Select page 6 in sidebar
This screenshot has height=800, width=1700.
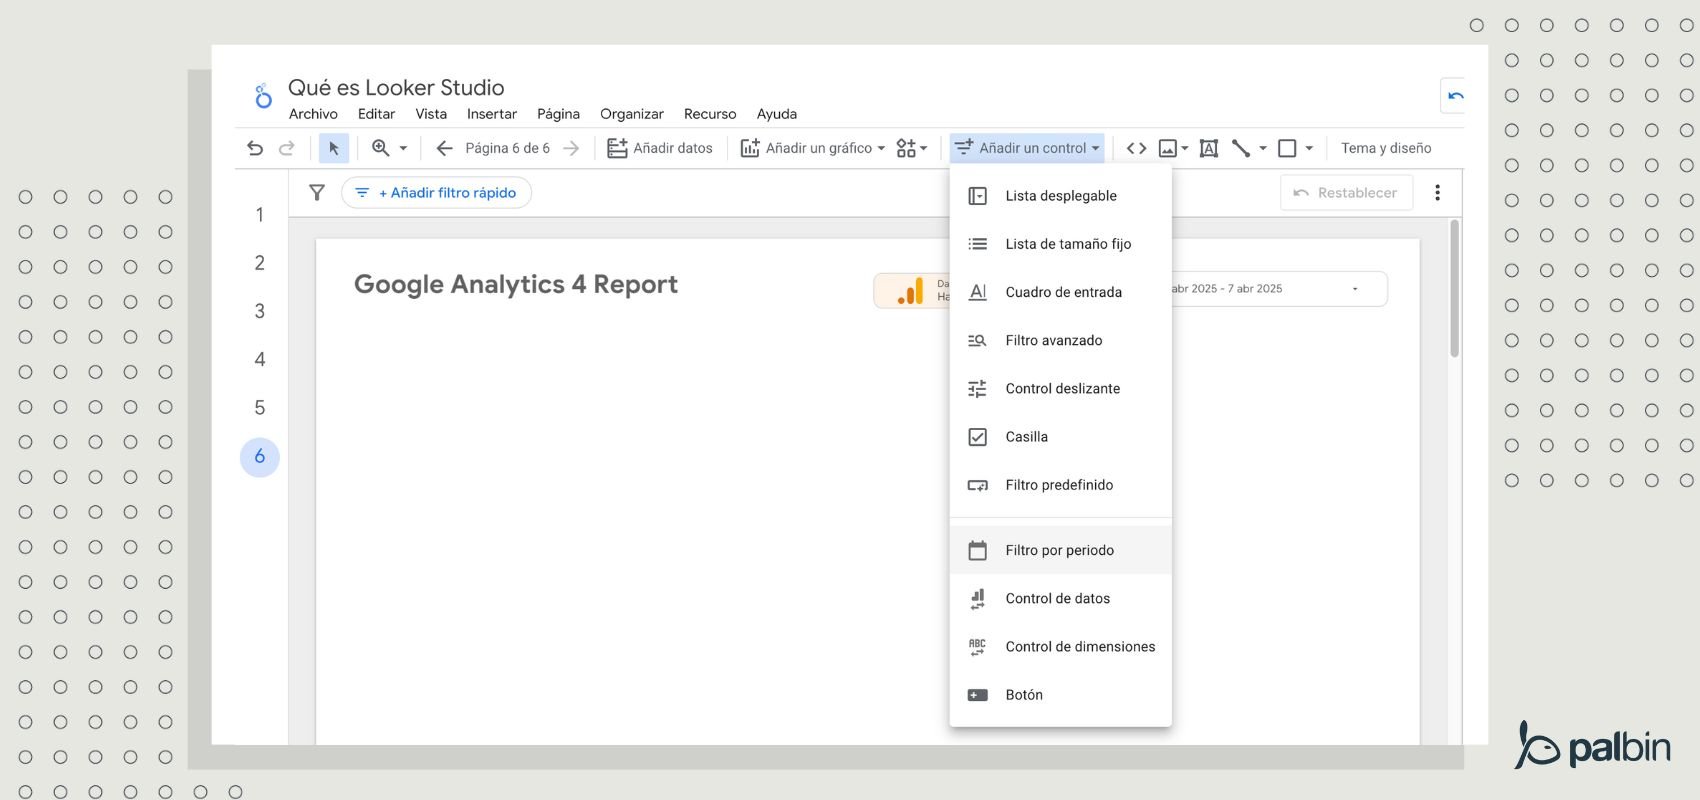click(x=260, y=457)
